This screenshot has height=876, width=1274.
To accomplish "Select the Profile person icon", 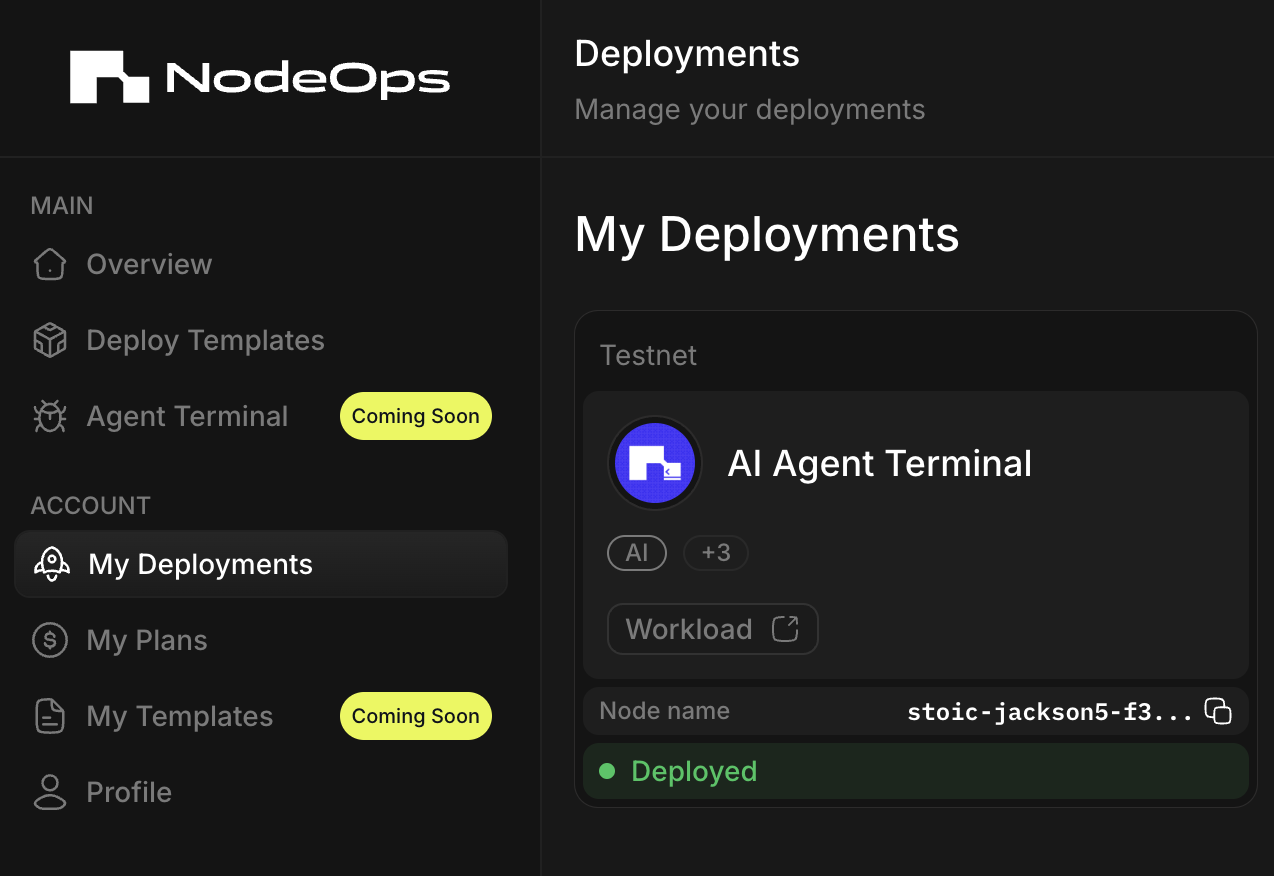I will (x=49, y=791).
